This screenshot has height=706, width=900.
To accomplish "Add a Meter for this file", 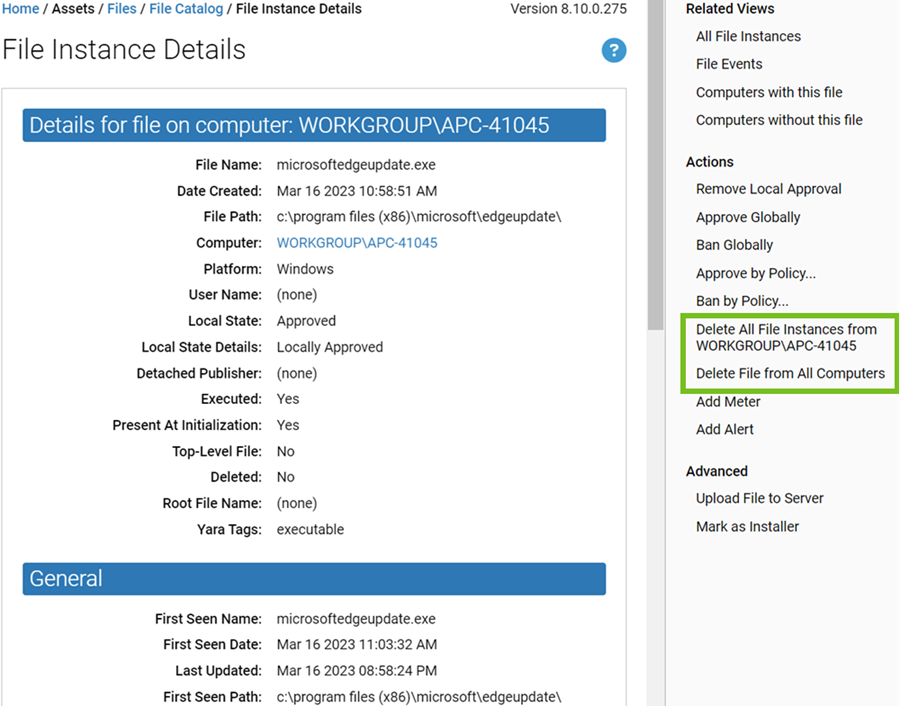I will click(727, 401).
